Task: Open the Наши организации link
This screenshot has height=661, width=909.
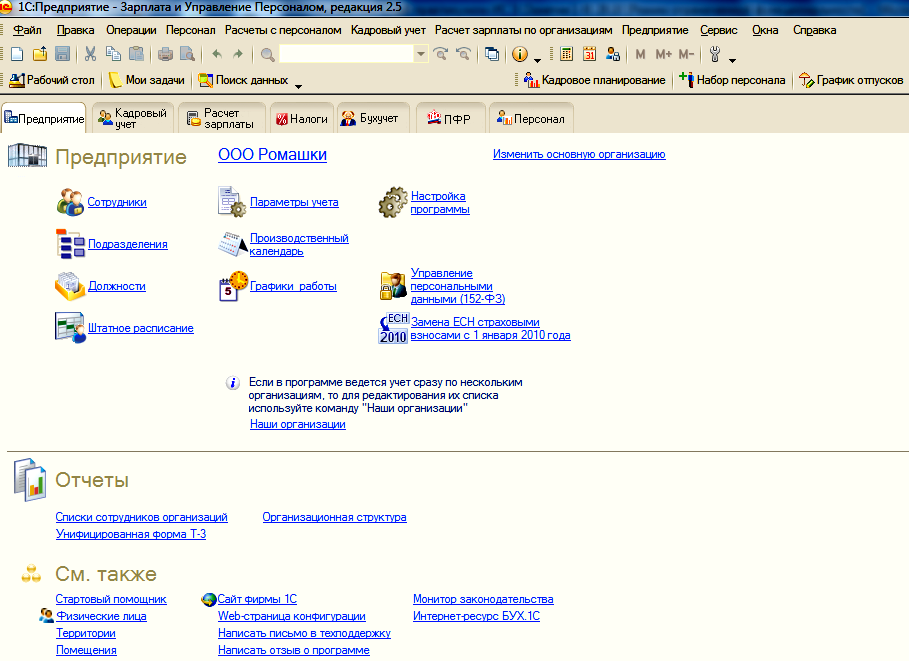Action: click(x=297, y=424)
